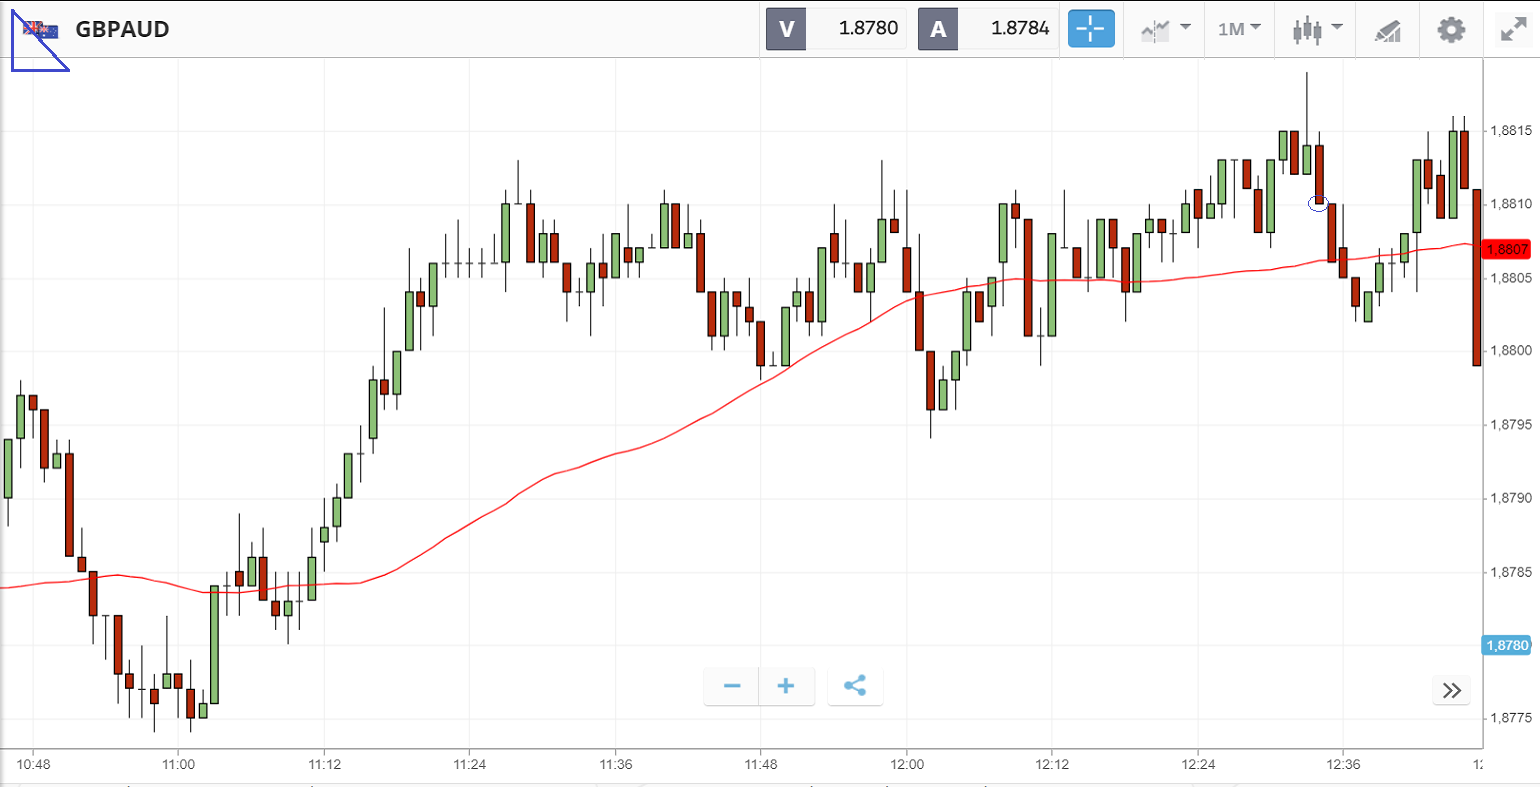Click the 11:36 time axis label
Screen dimensions: 1540x787
[x=615, y=765]
